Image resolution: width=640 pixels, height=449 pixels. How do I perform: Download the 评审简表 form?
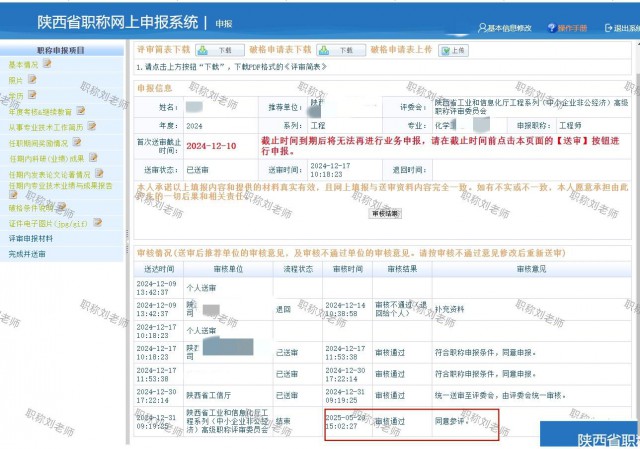point(219,49)
